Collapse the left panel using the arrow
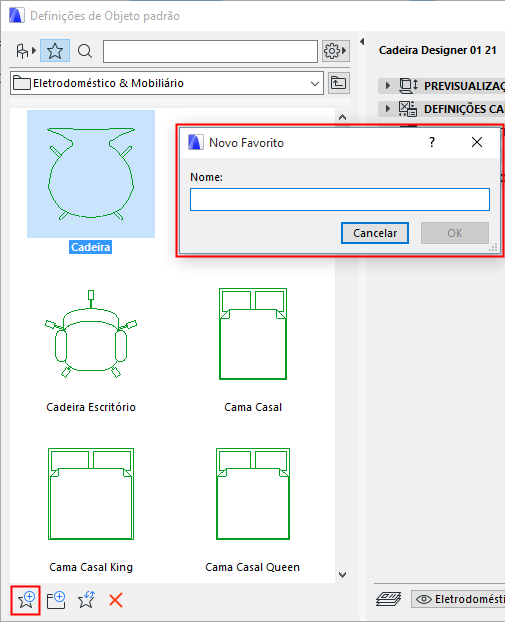505x622 pixels. pyautogui.click(x=362, y=41)
